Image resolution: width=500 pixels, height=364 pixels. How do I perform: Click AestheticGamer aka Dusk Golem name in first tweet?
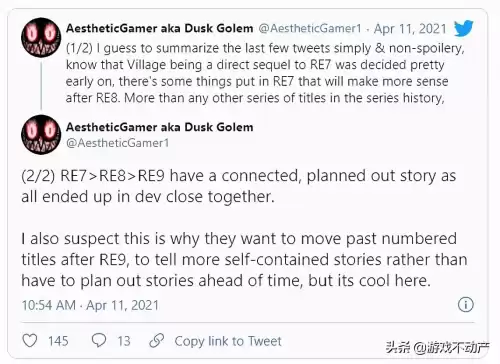point(160,28)
